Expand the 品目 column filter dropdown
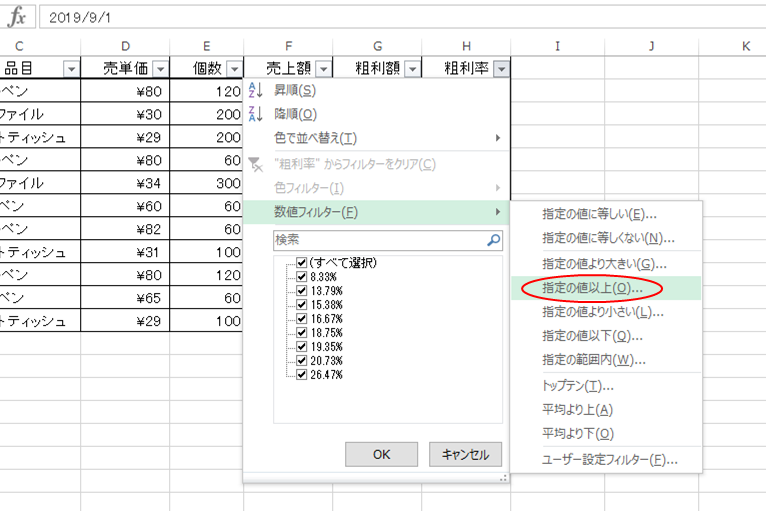Viewport: 766px width, 511px height. click(x=71, y=69)
